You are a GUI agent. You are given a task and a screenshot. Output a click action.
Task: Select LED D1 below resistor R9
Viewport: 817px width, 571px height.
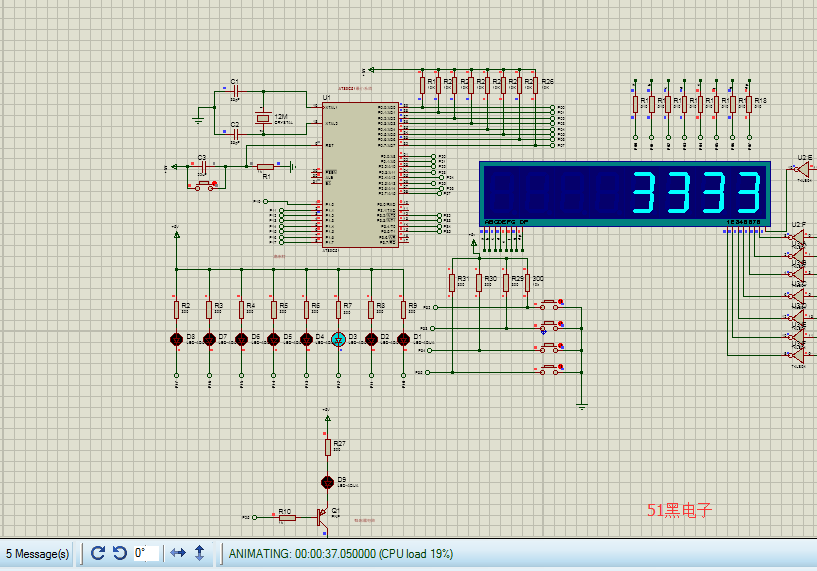tap(403, 340)
